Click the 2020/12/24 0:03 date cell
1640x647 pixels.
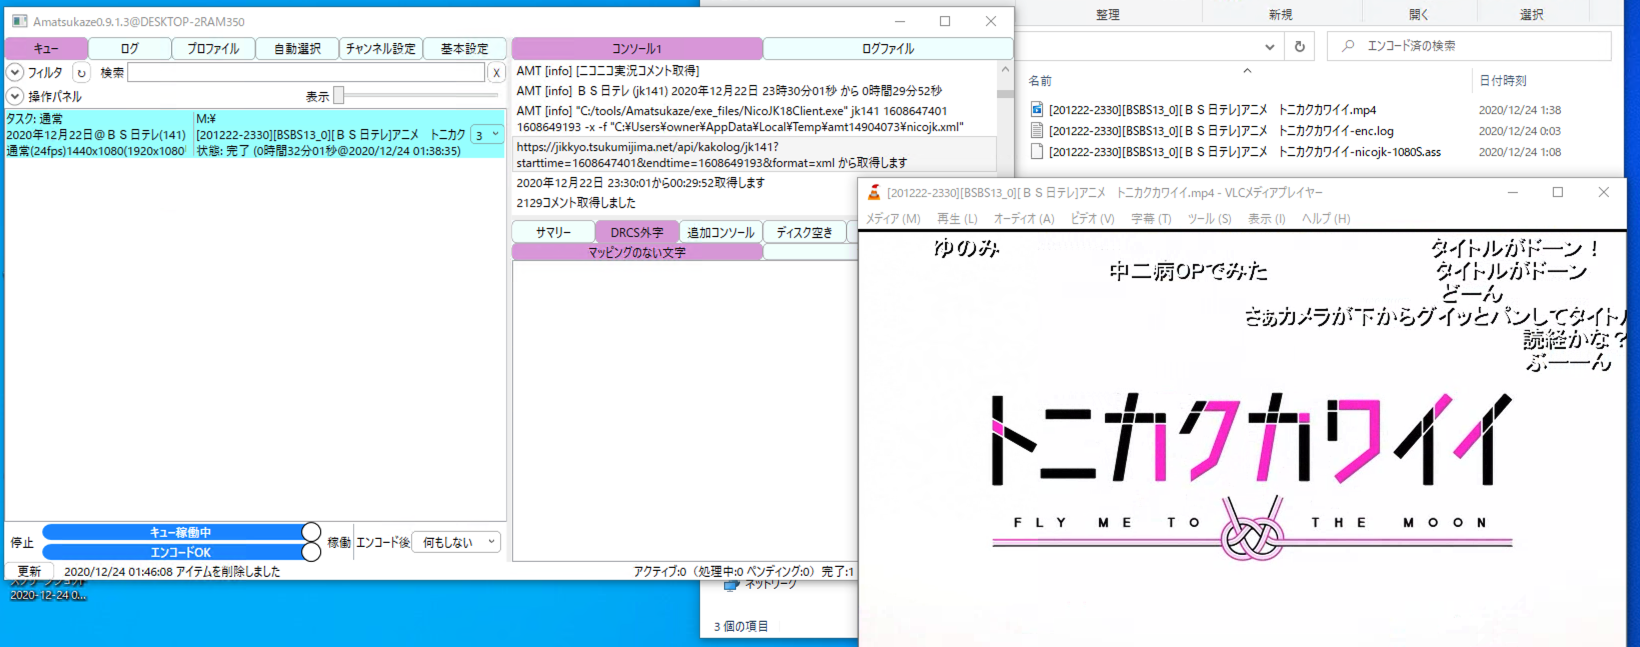pyautogui.click(x=1519, y=131)
